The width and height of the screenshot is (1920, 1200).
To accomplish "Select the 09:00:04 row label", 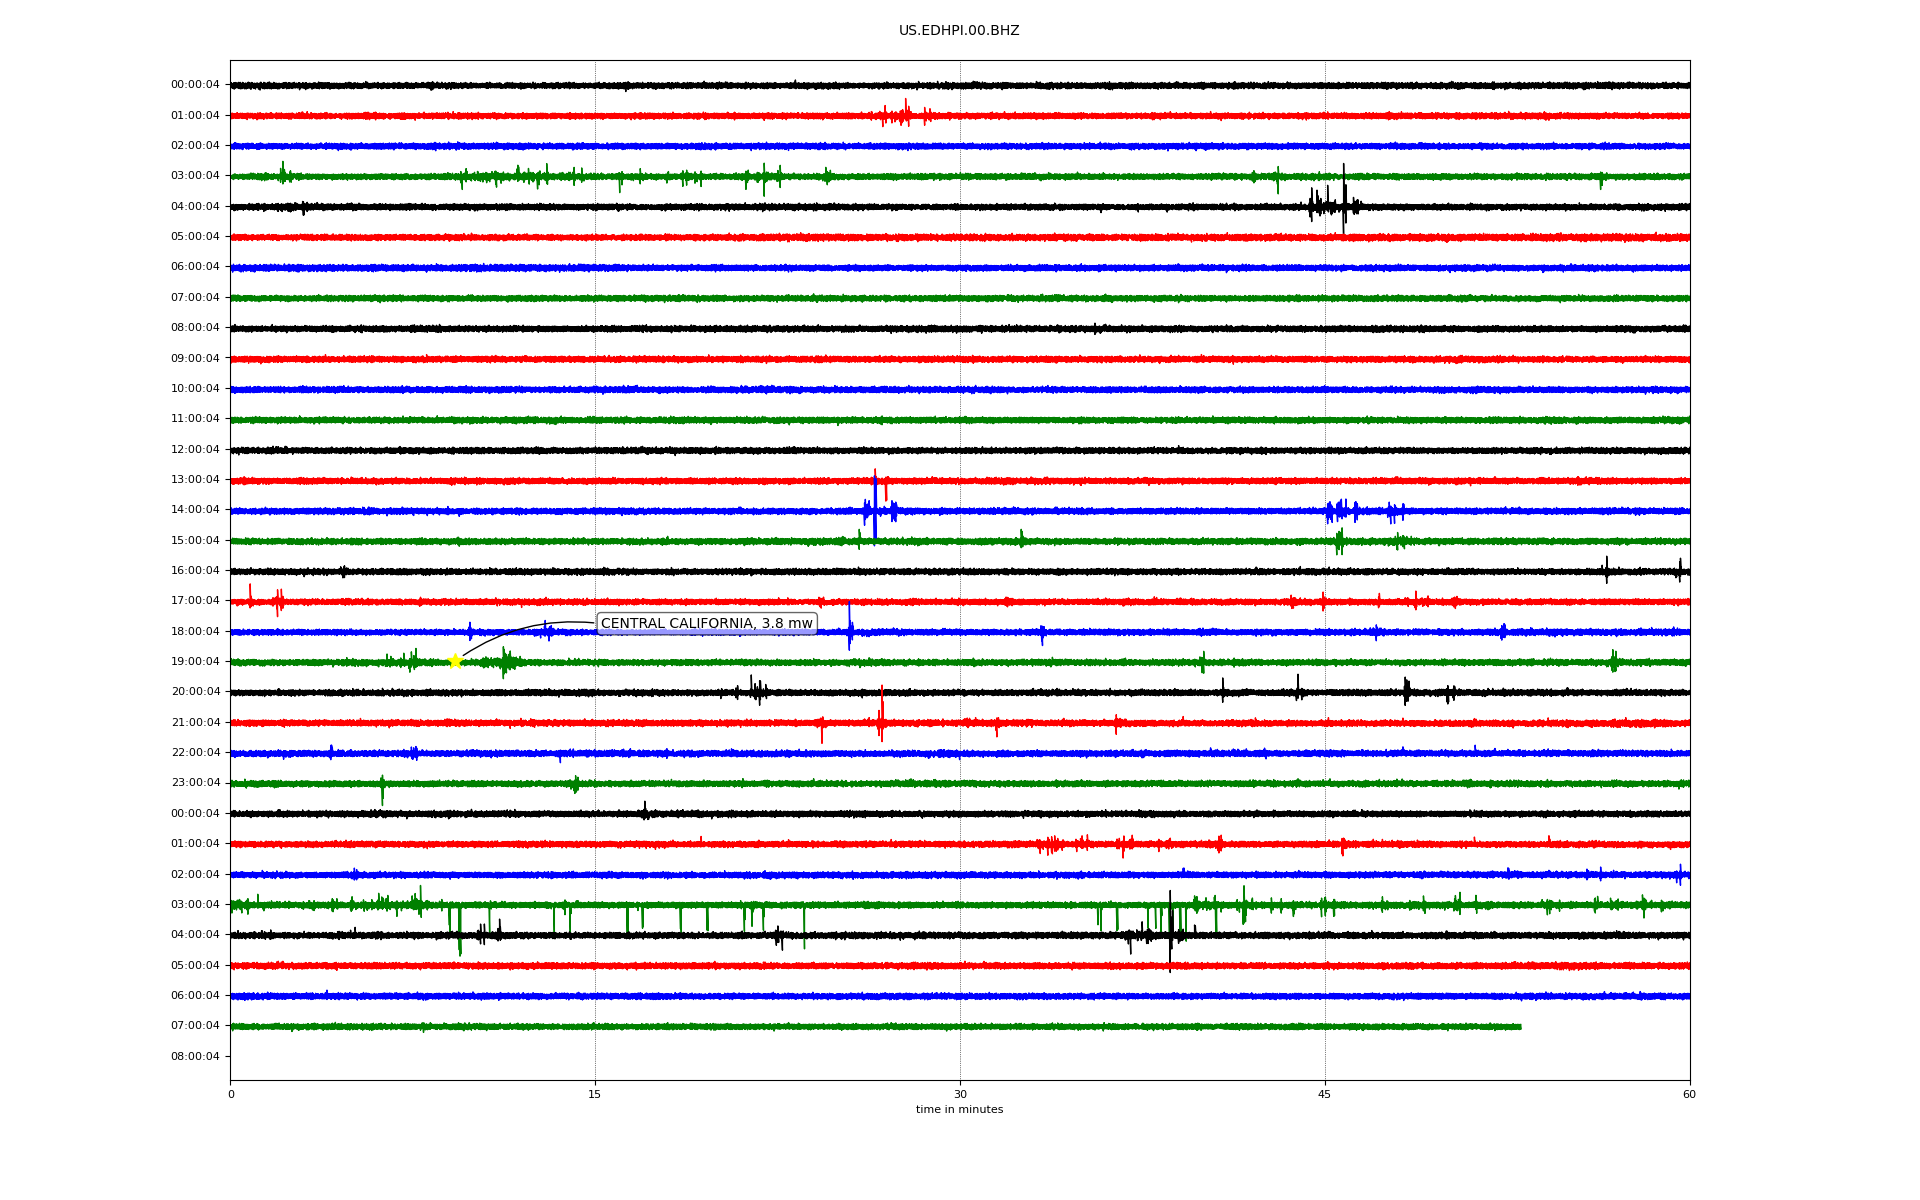I will 195,358.
